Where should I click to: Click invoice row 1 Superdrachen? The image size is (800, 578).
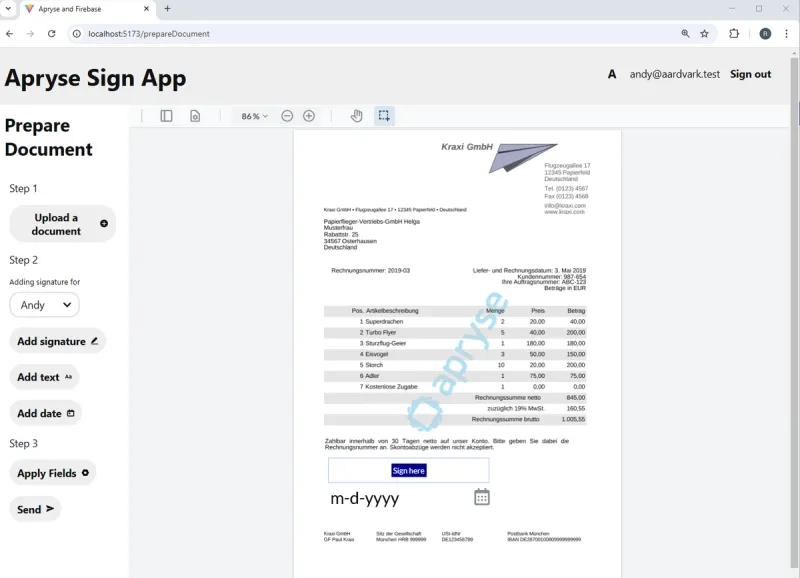click(455, 322)
